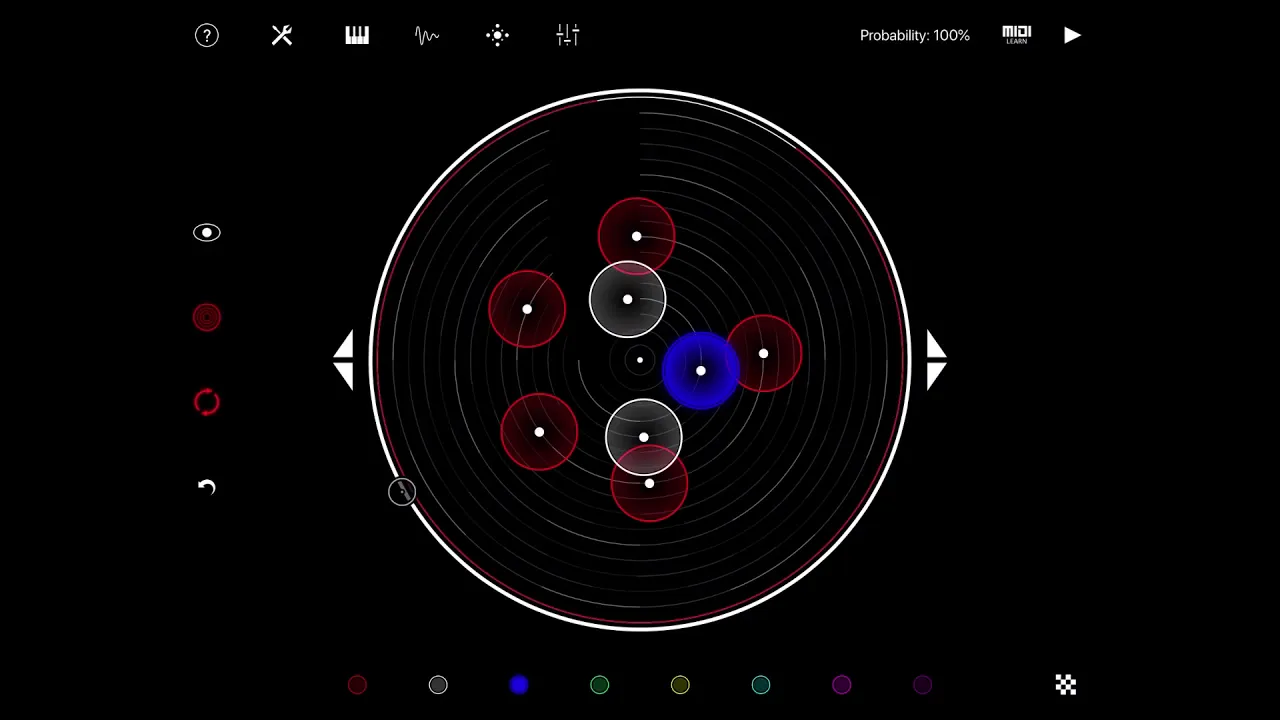Select the lower-left red node
Image resolution: width=1280 pixels, height=720 pixels.
539,432
